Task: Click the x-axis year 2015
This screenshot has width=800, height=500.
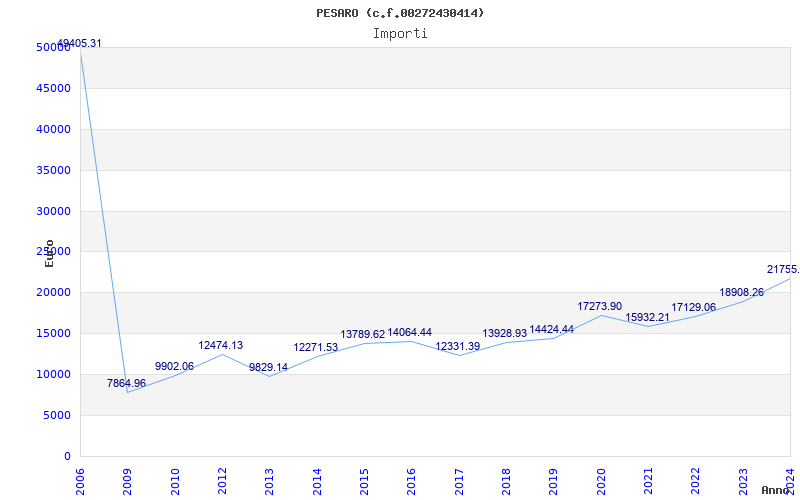Action: click(364, 482)
